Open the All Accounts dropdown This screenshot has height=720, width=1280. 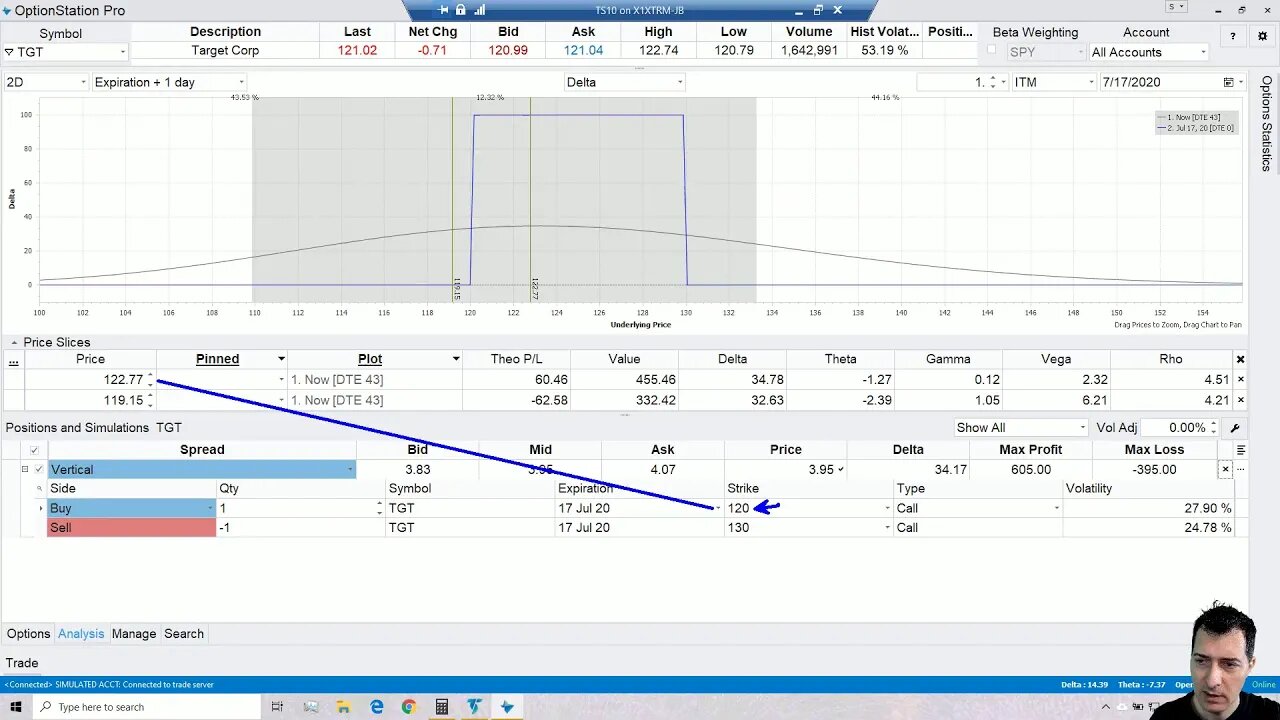coord(1202,52)
